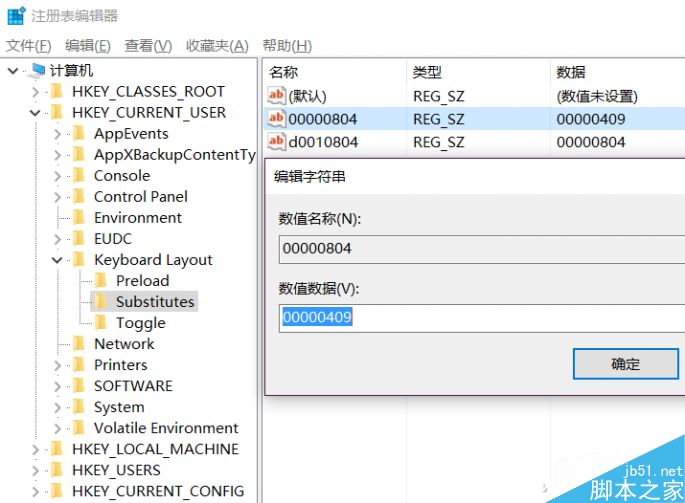Select the Preload key label
The image size is (685, 503).
pos(142,281)
